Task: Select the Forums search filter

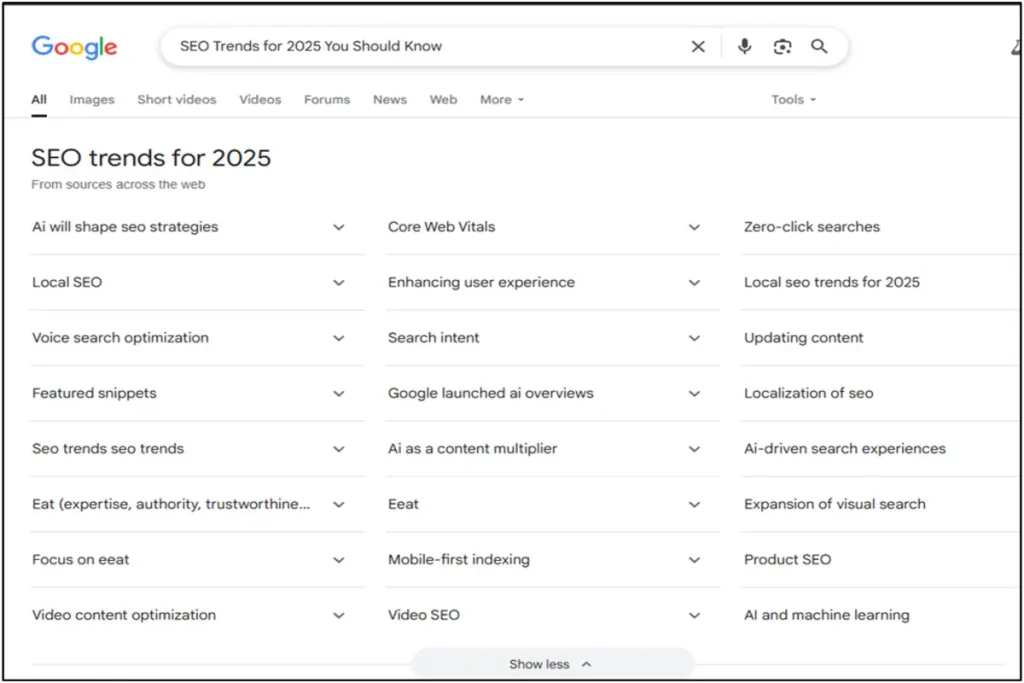Action: tap(326, 99)
